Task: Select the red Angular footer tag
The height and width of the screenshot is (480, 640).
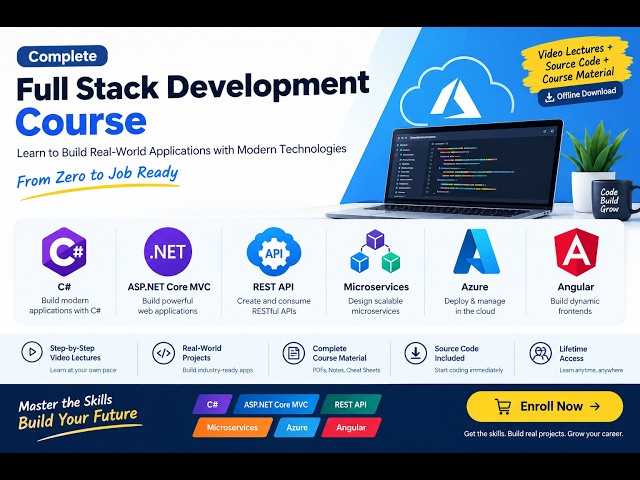Action: click(351, 427)
